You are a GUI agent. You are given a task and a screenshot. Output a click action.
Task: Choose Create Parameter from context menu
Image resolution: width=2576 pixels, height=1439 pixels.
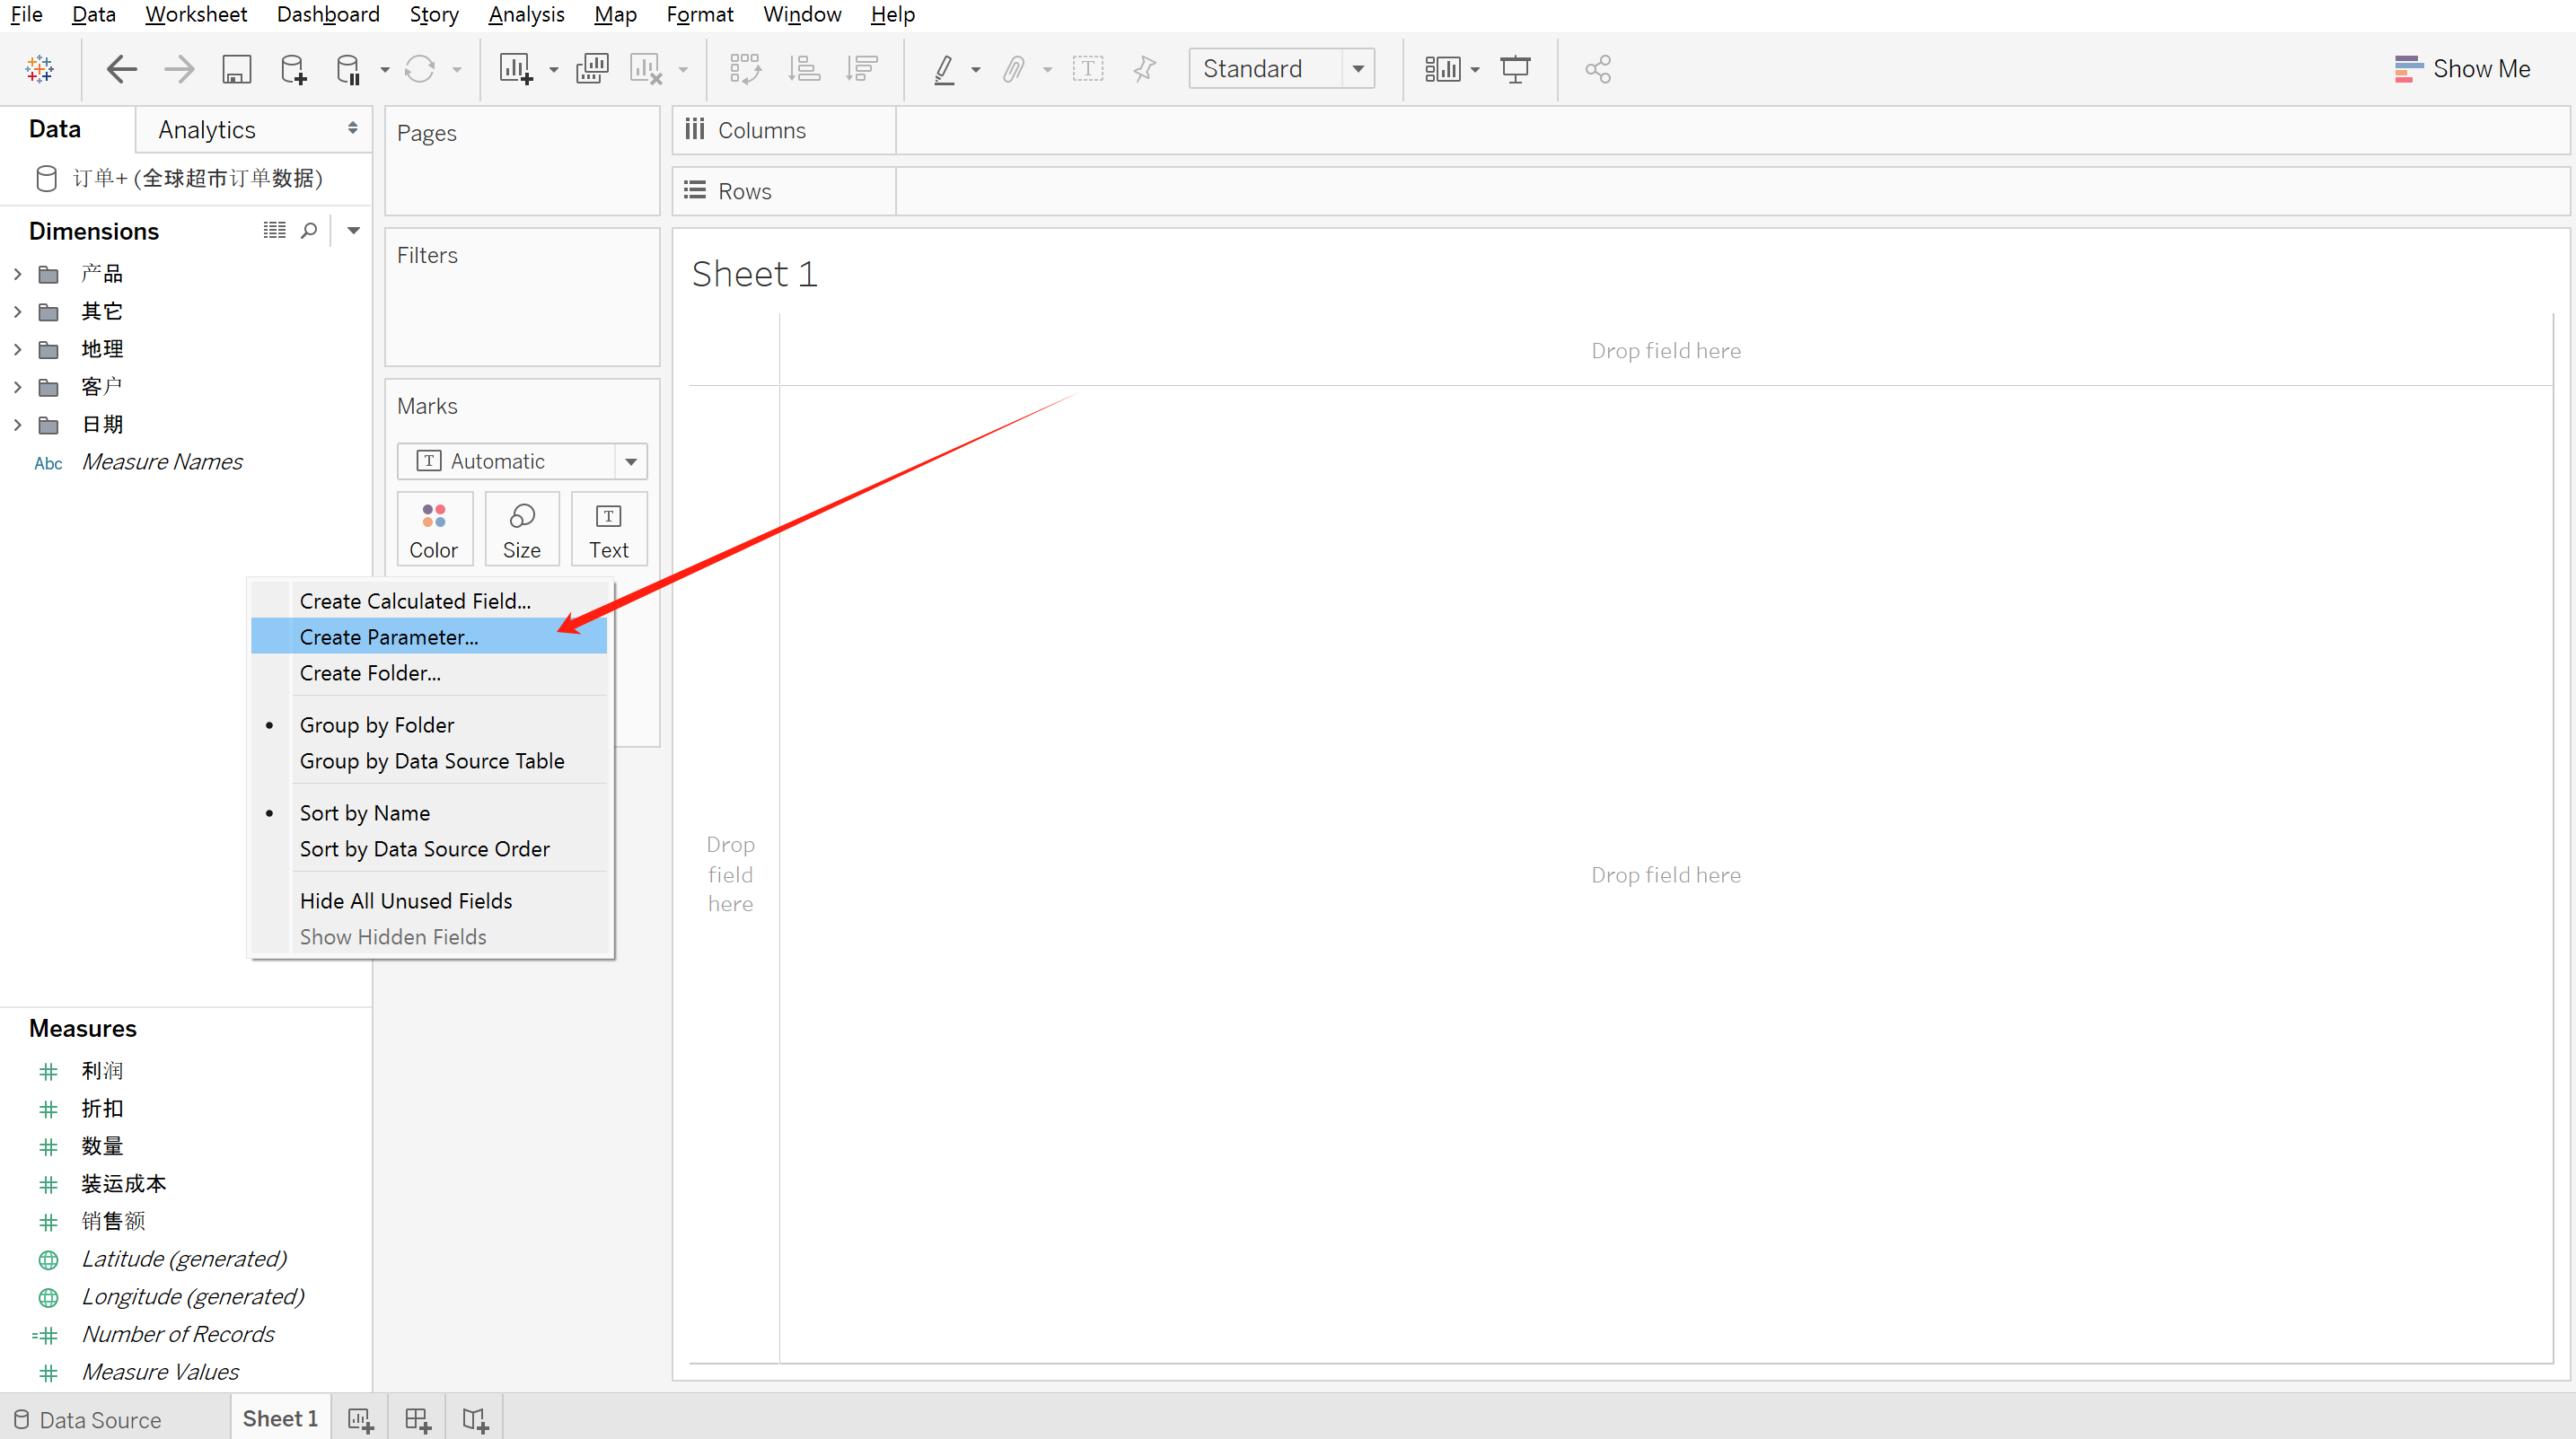click(388, 637)
